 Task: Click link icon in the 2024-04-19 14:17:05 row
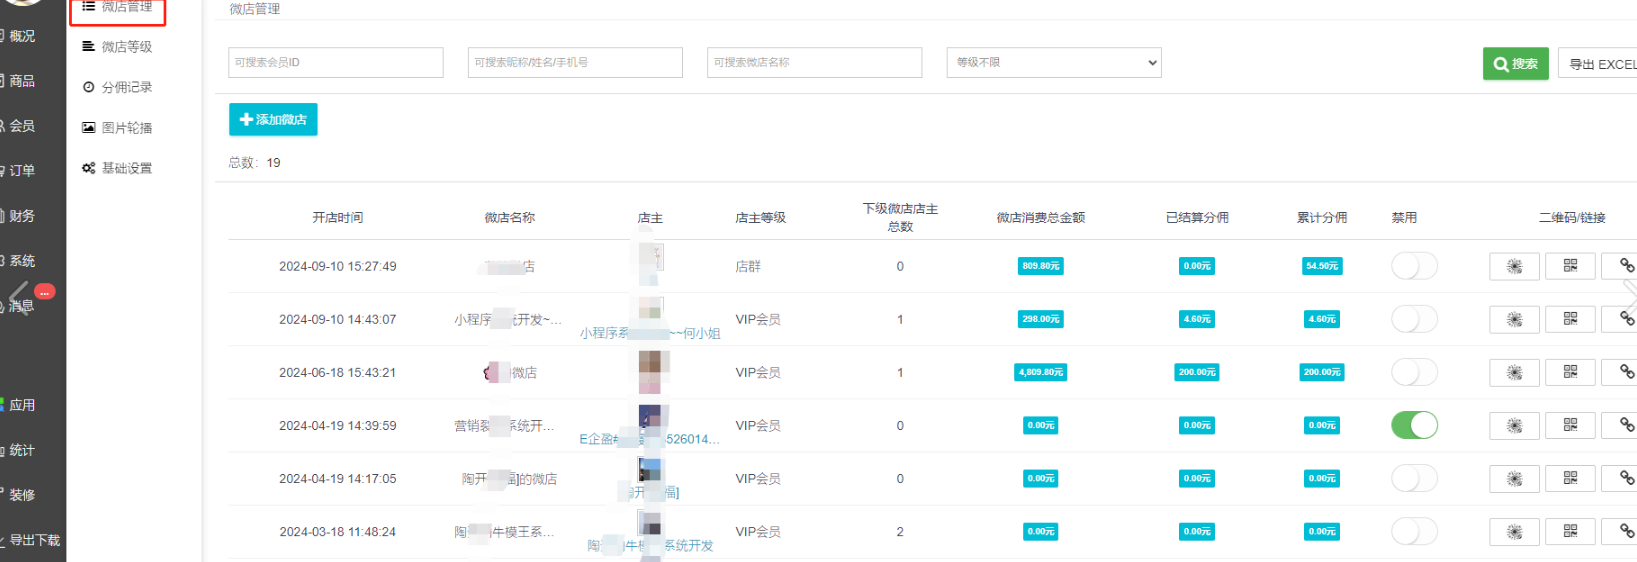1625,479
